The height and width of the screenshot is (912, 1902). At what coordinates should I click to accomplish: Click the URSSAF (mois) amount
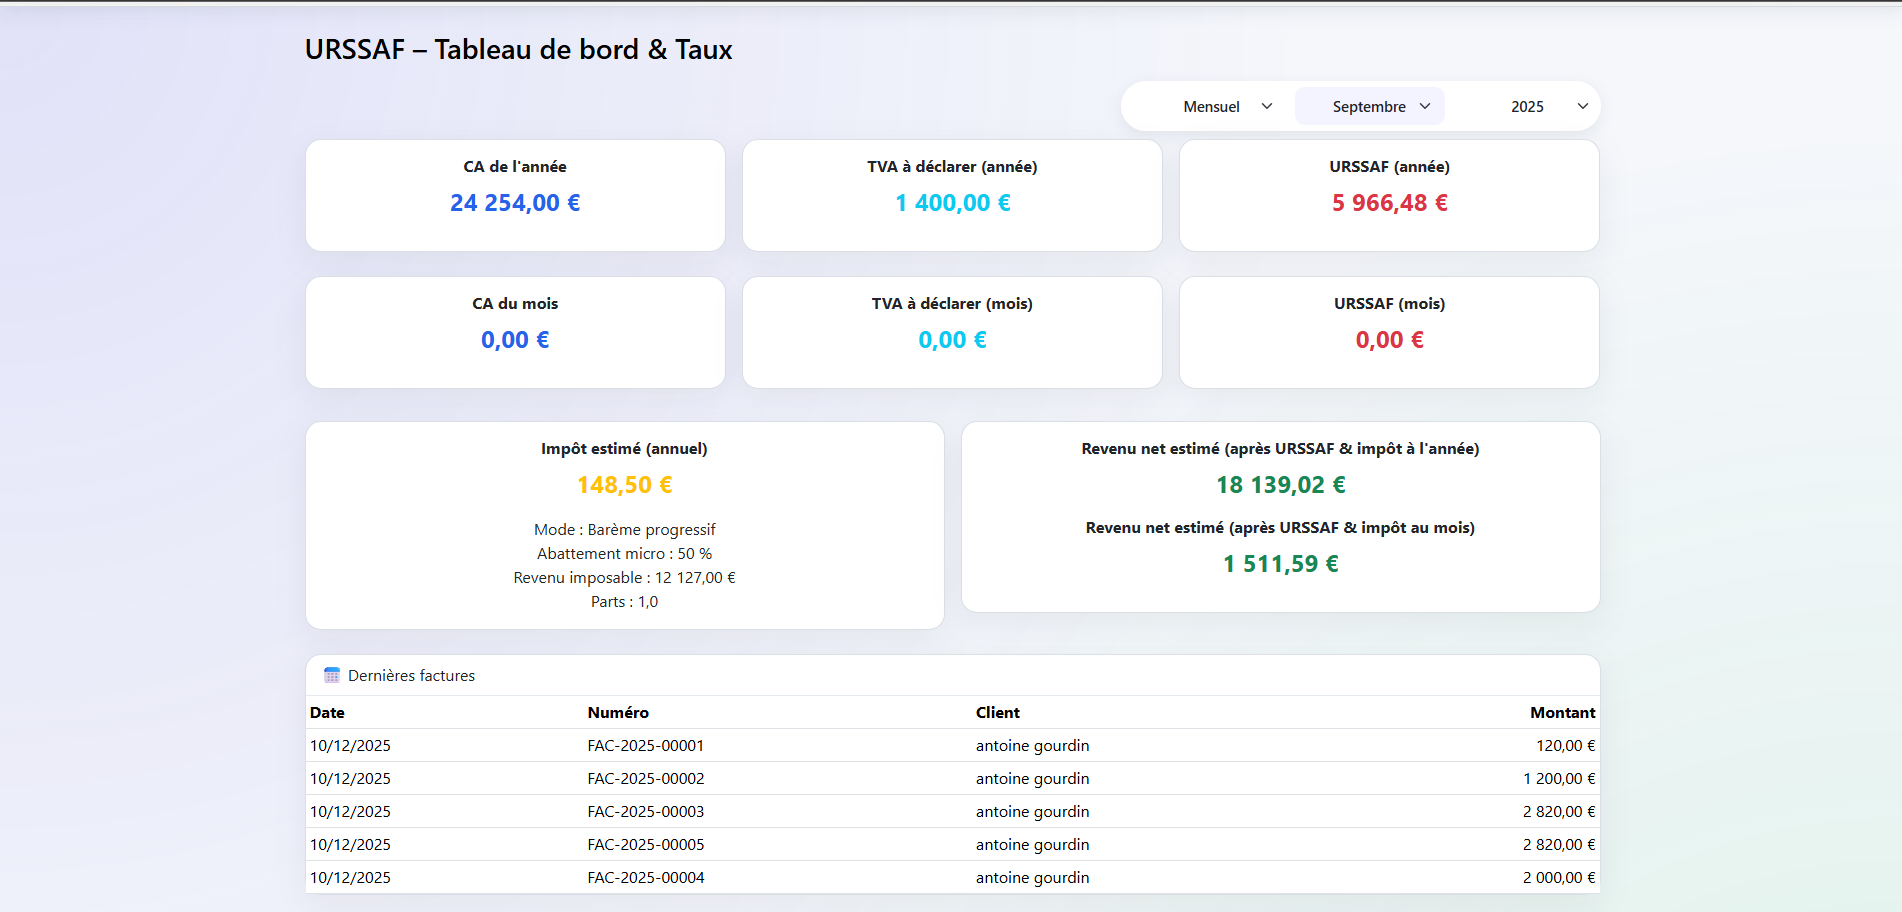(1389, 339)
